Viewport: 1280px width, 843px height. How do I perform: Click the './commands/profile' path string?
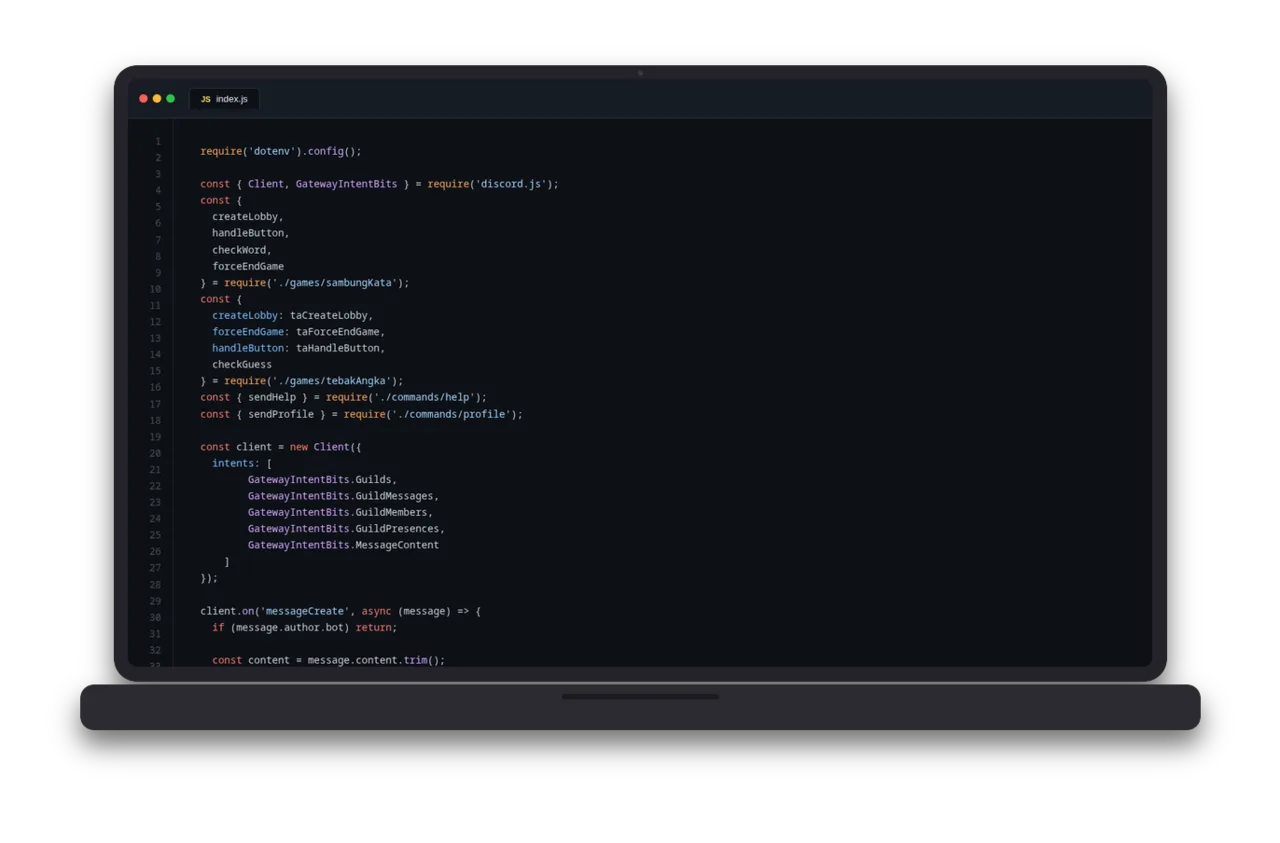[x=452, y=414]
